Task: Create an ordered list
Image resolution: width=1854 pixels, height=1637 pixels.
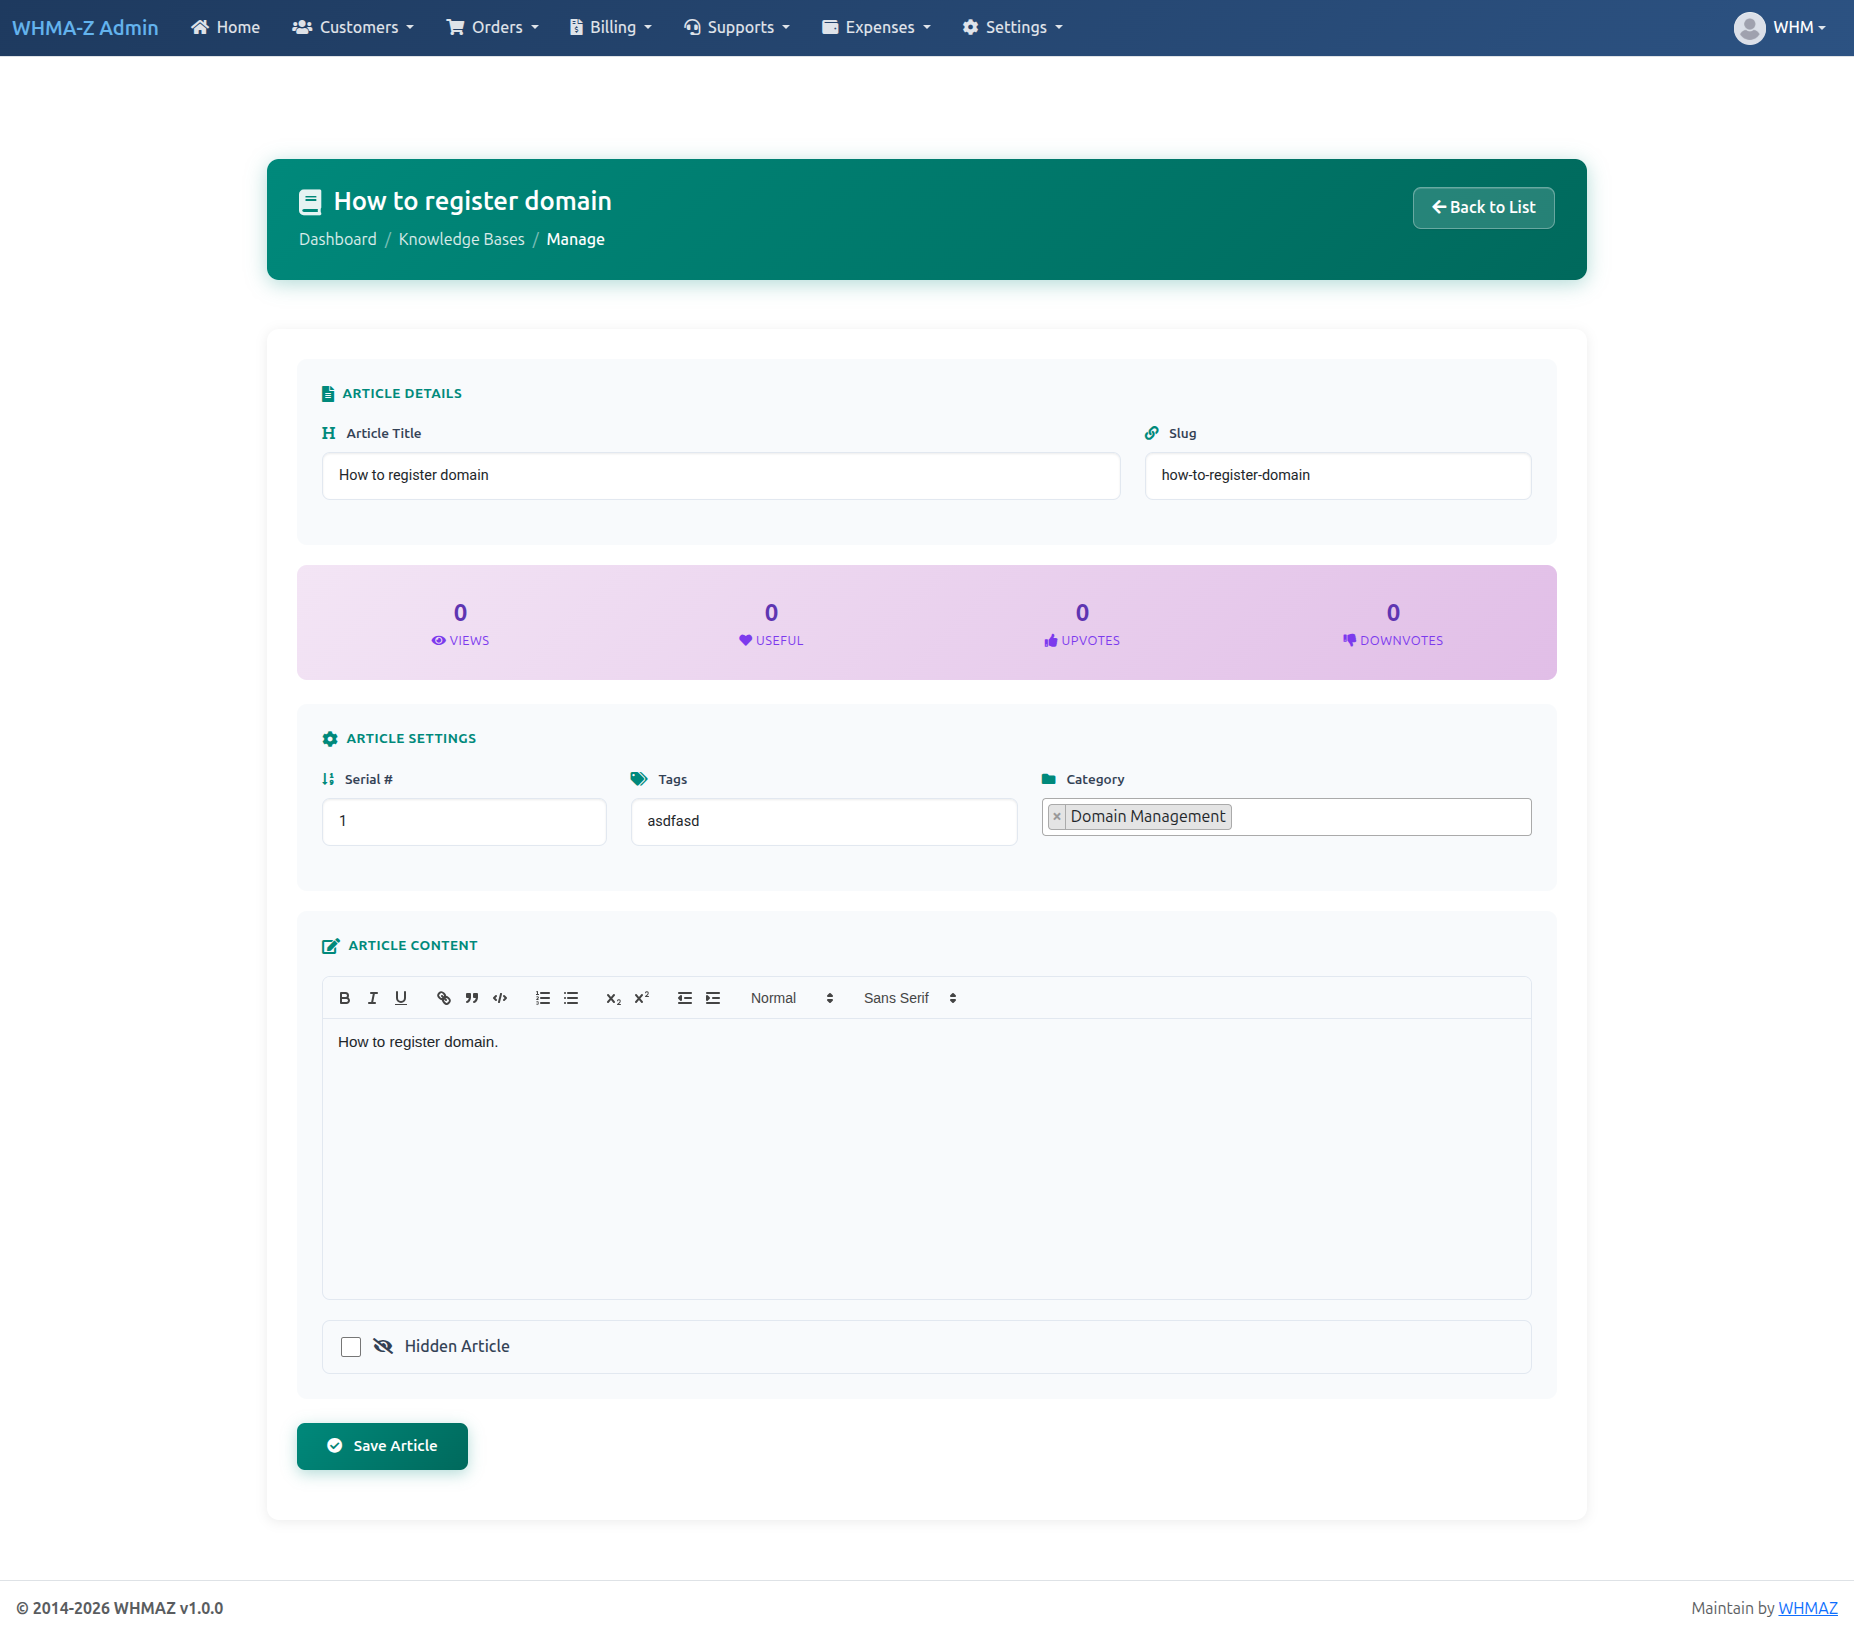Action: coord(543,997)
